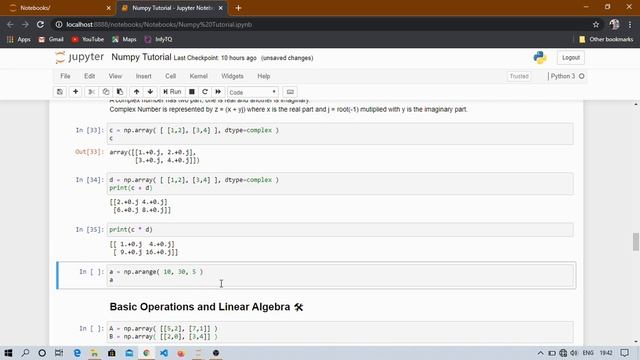
Task: Open the Help menu
Action: click(264, 76)
